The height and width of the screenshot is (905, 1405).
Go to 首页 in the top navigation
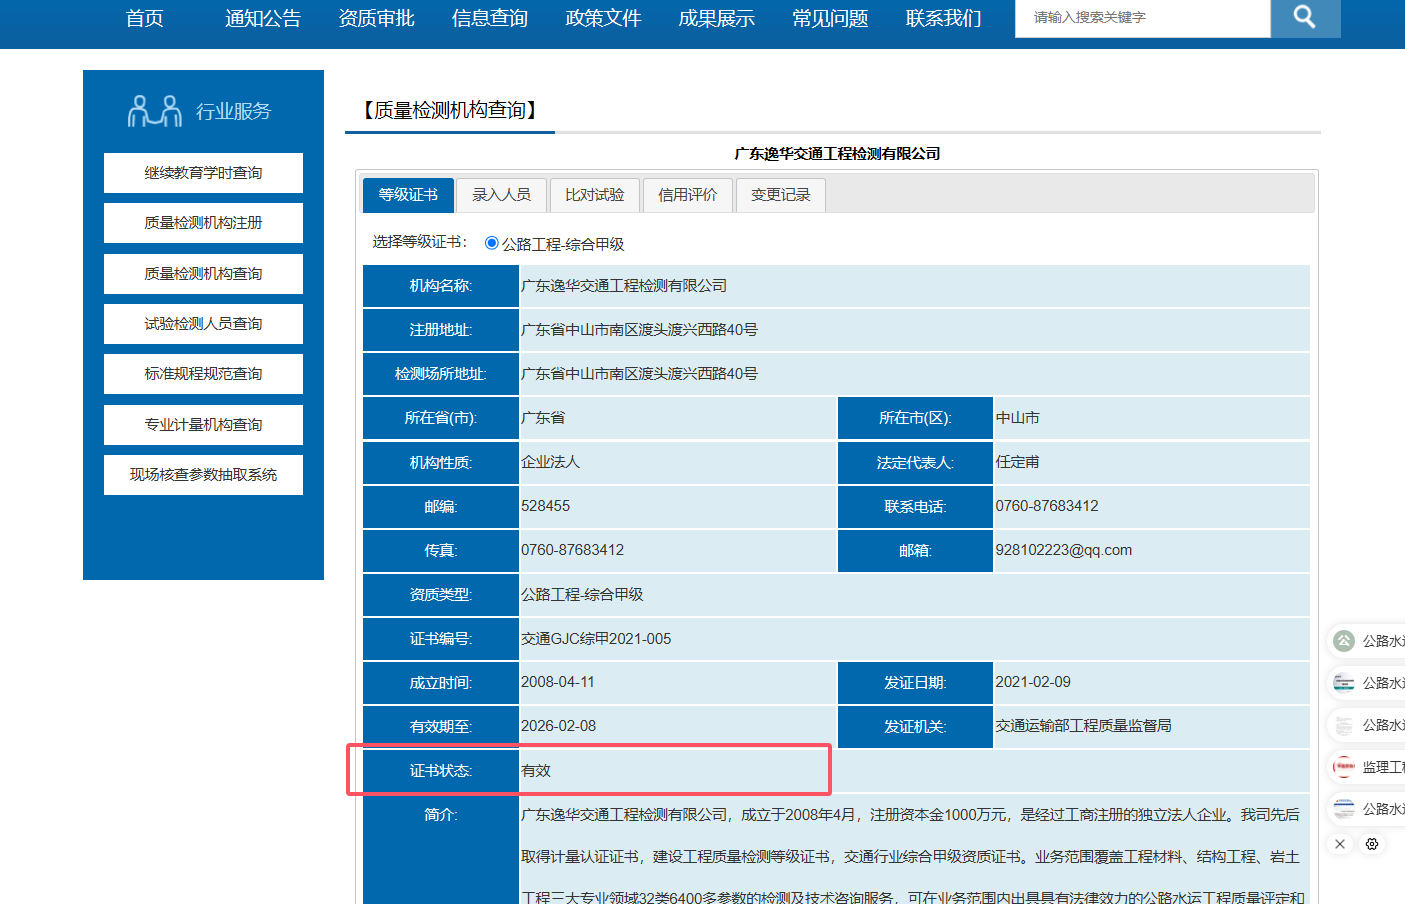point(145,18)
